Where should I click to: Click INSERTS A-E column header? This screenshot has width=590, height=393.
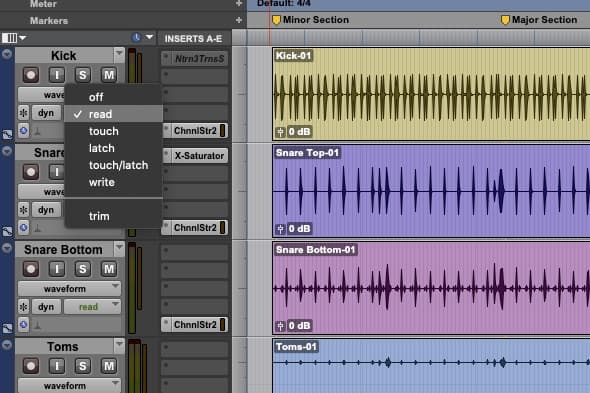pyautogui.click(x=193, y=38)
